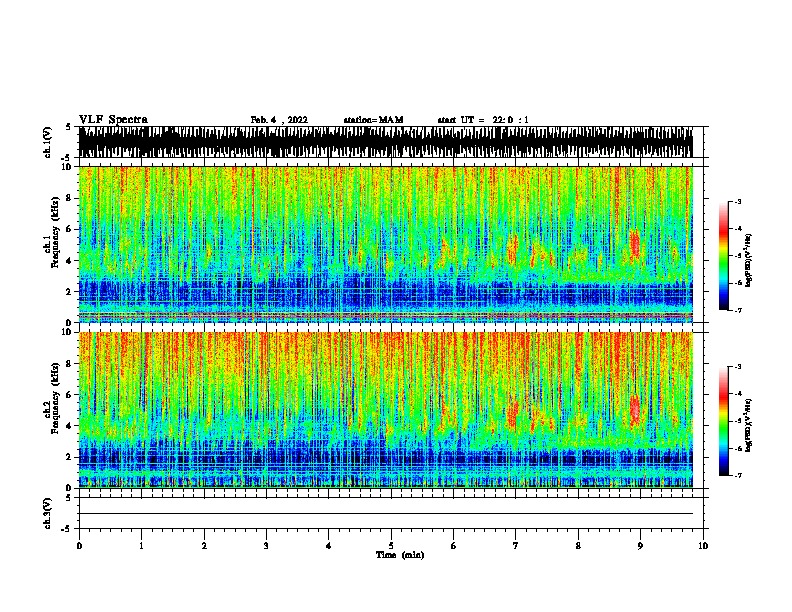792x612 pixels.
Task: Click the red burst near minute 7 in ch.2 spectrogram
Action: [x=513, y=414]
